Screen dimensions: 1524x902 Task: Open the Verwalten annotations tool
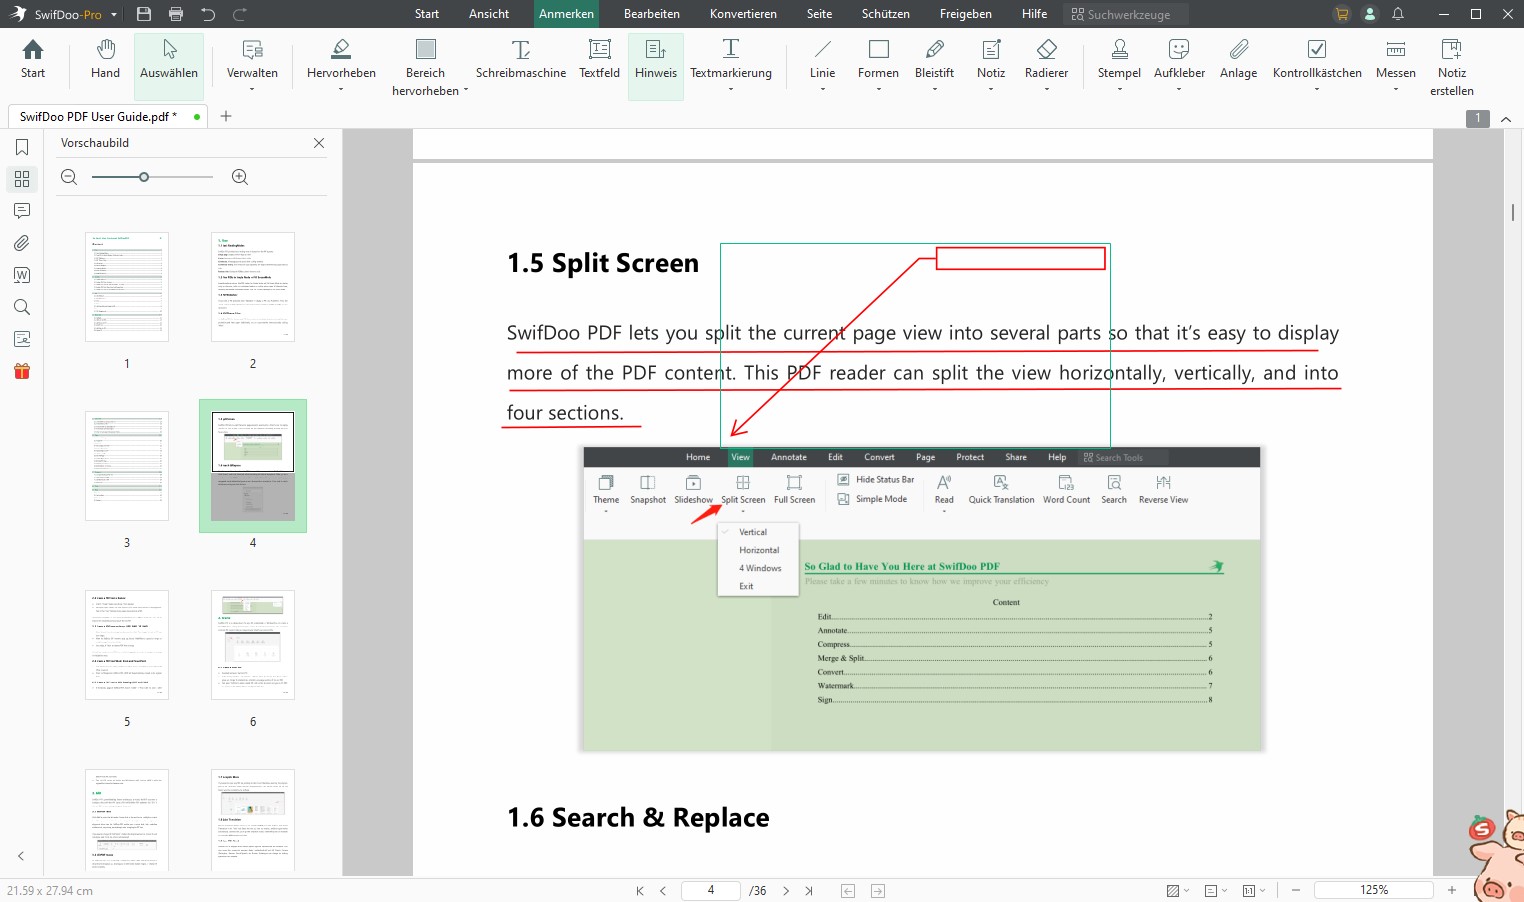(252, 60)
